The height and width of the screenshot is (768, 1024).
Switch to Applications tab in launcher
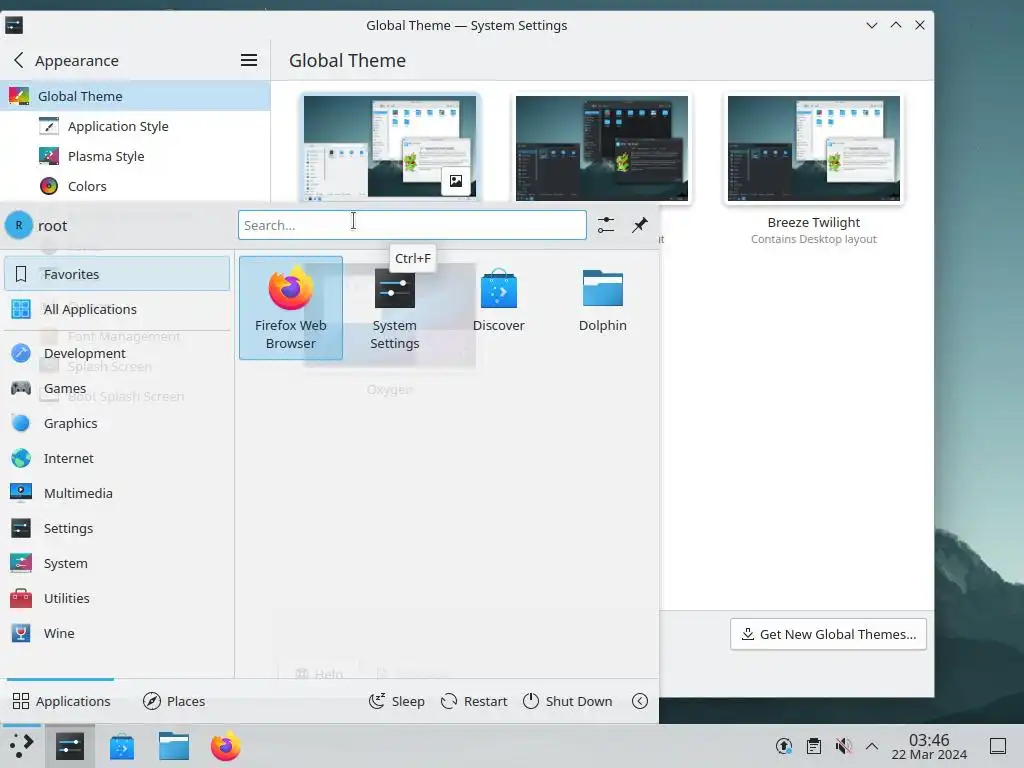pos(61,701)
